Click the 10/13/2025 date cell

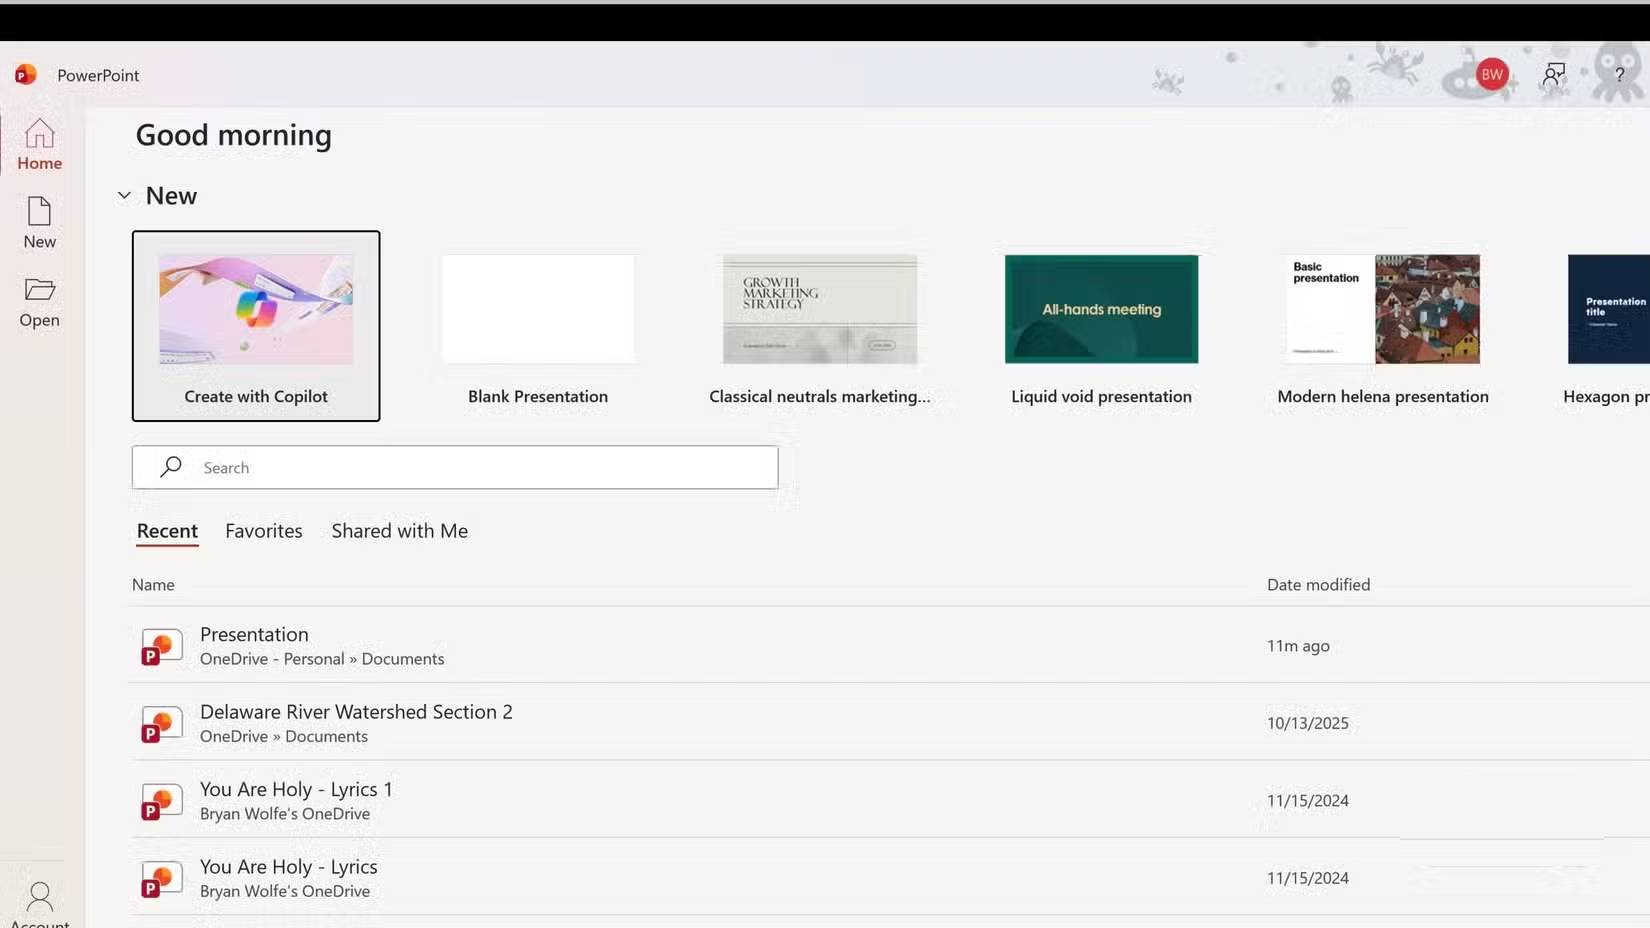tap(1308, 723)
